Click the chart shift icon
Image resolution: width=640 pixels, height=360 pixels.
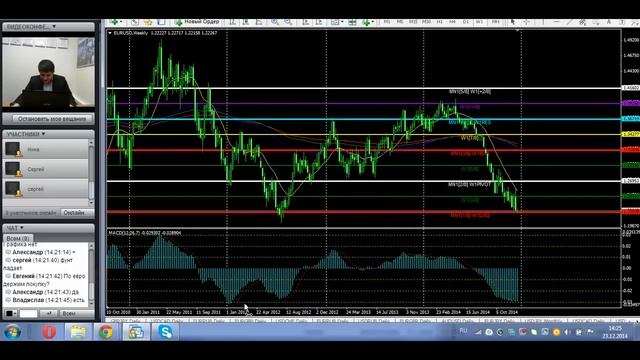pos(319,22)
